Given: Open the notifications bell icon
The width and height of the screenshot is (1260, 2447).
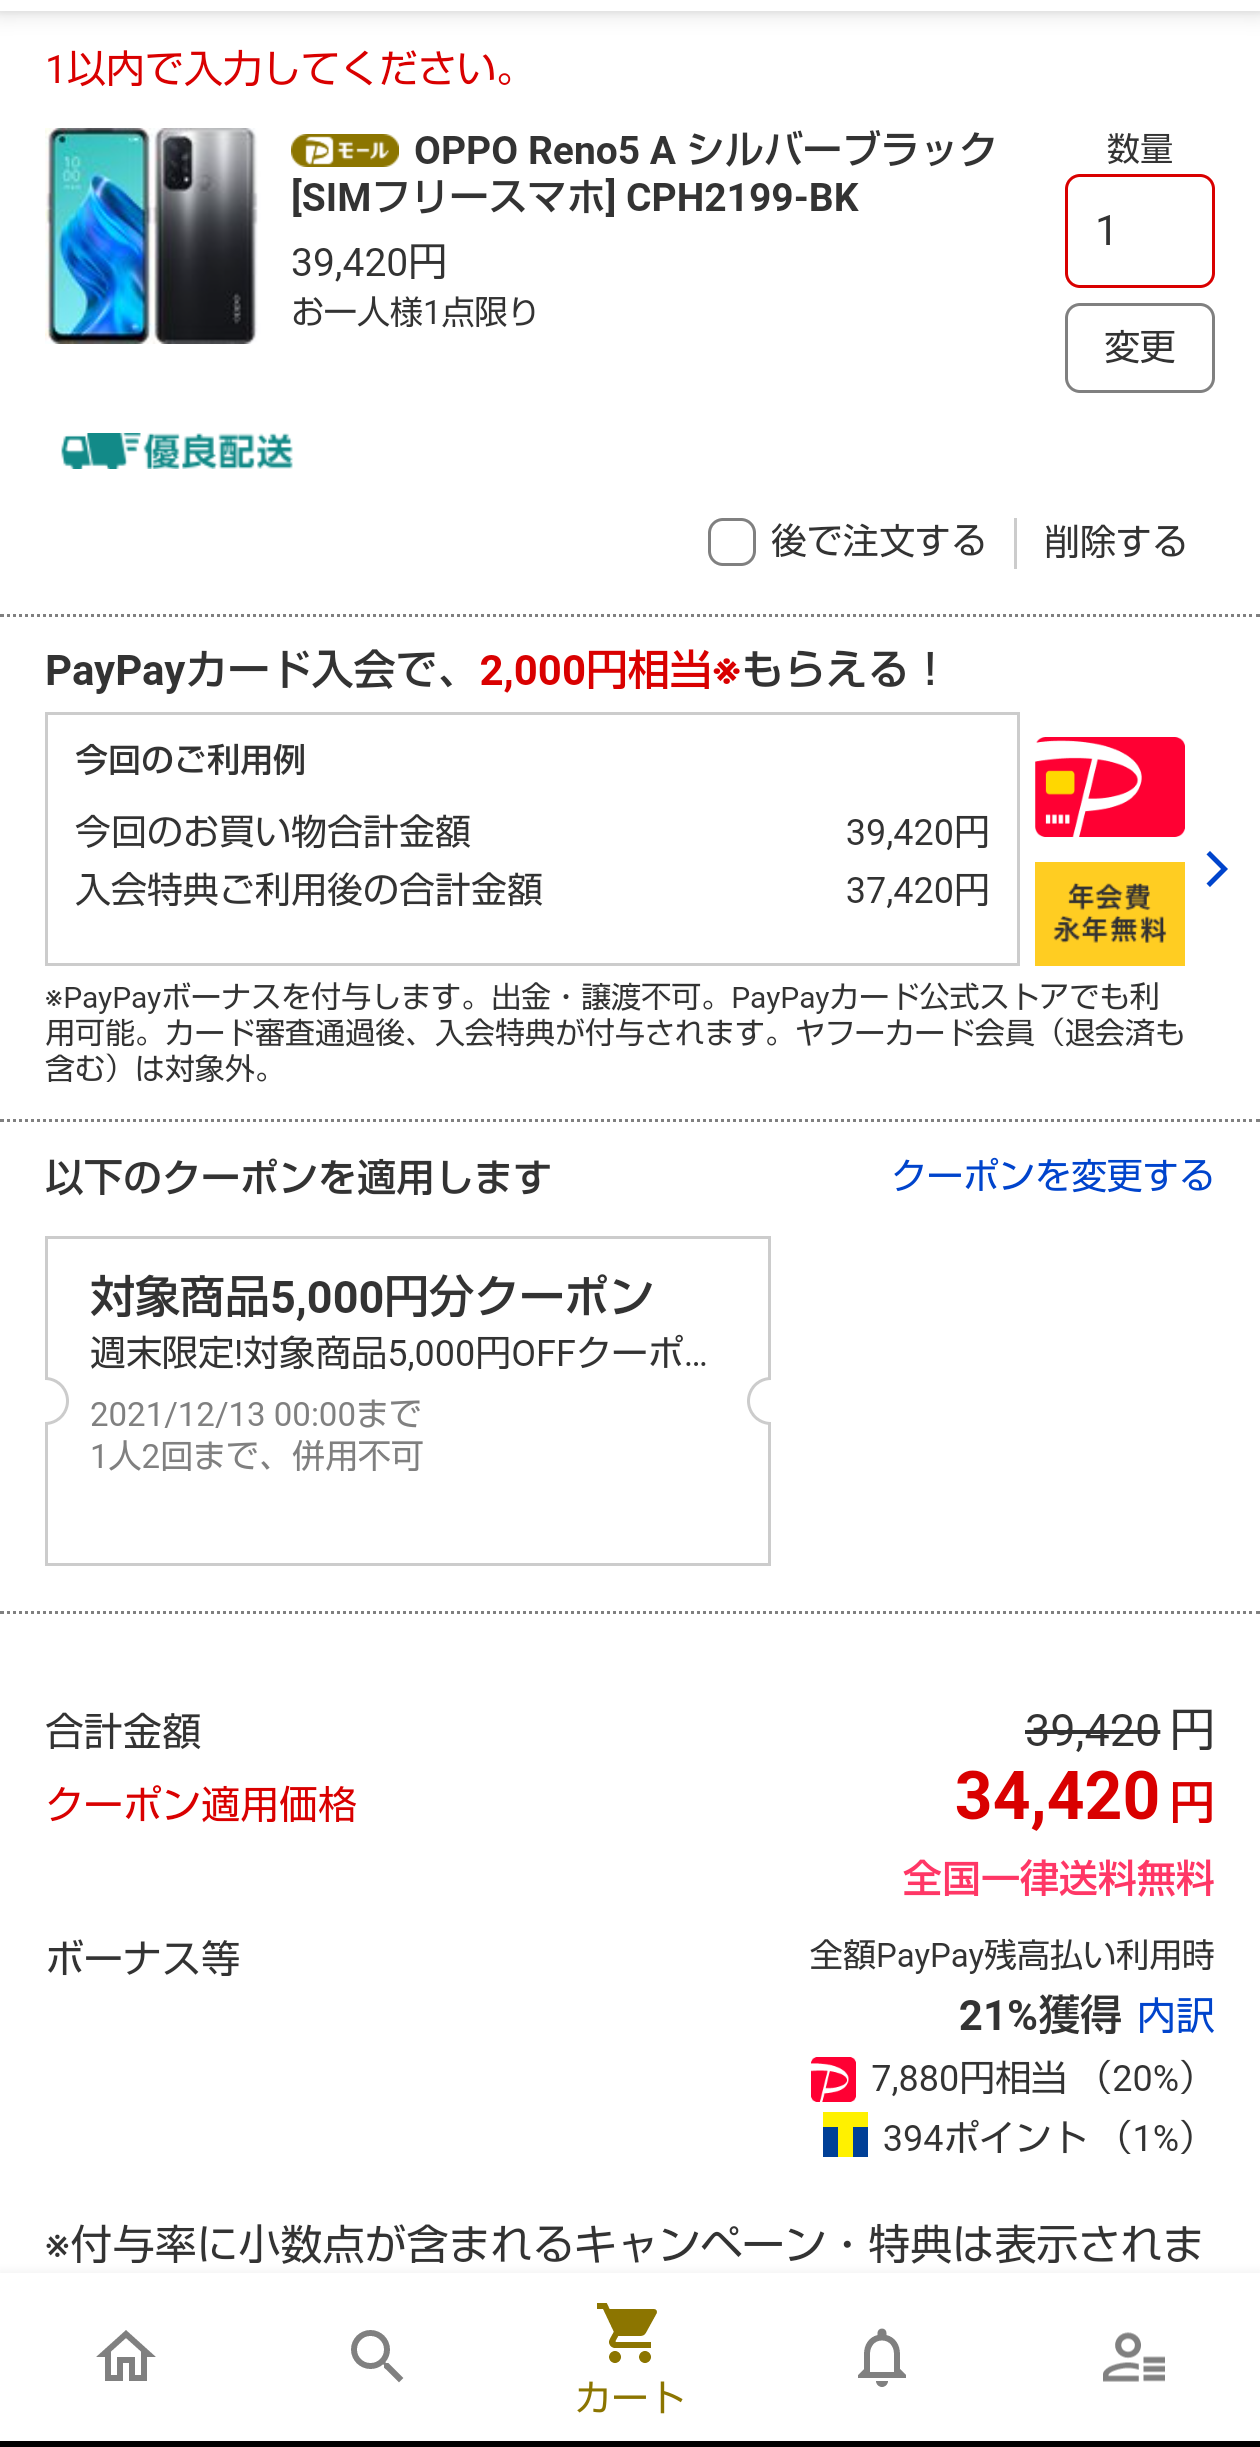Looking at the screenshot, I should 882,2357.
